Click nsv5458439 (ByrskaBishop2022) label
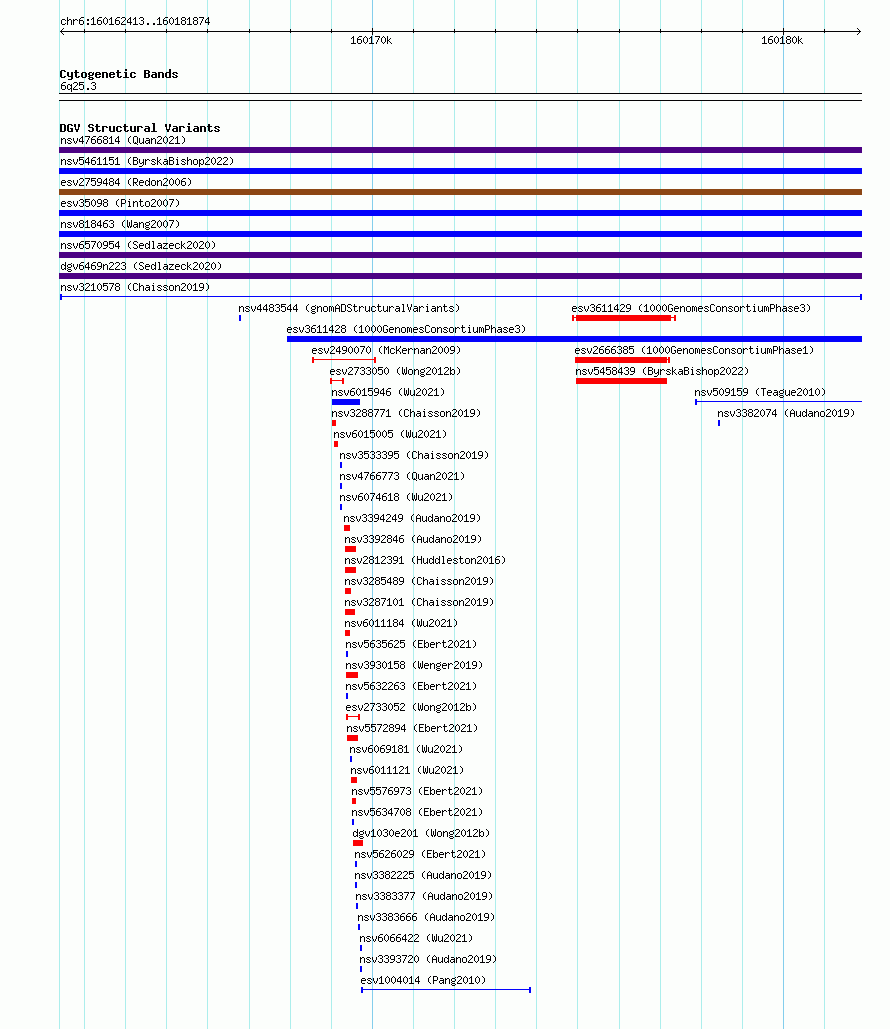Screen dimensions: 890x1029 [662, 371]
